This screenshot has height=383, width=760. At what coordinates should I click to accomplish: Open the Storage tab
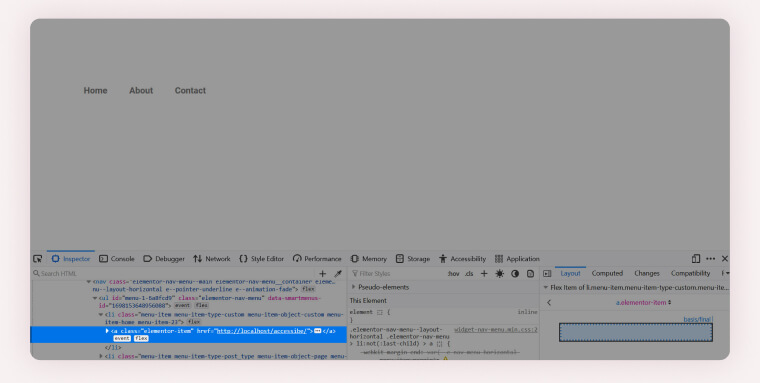[413, 258]
